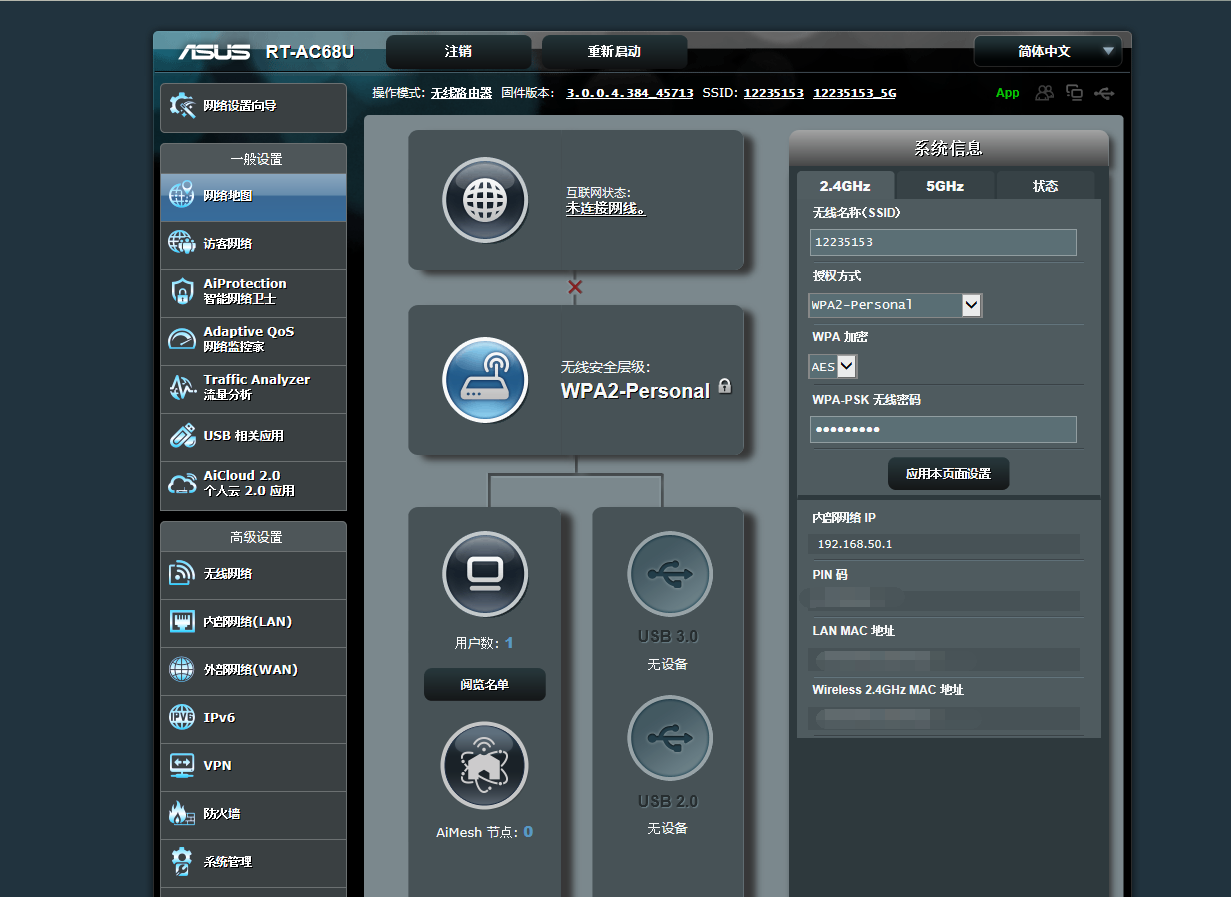Screen dimensions: 1231x897
Task: Click the 网络地图 globe icon in sidebar
Action: 181,195
